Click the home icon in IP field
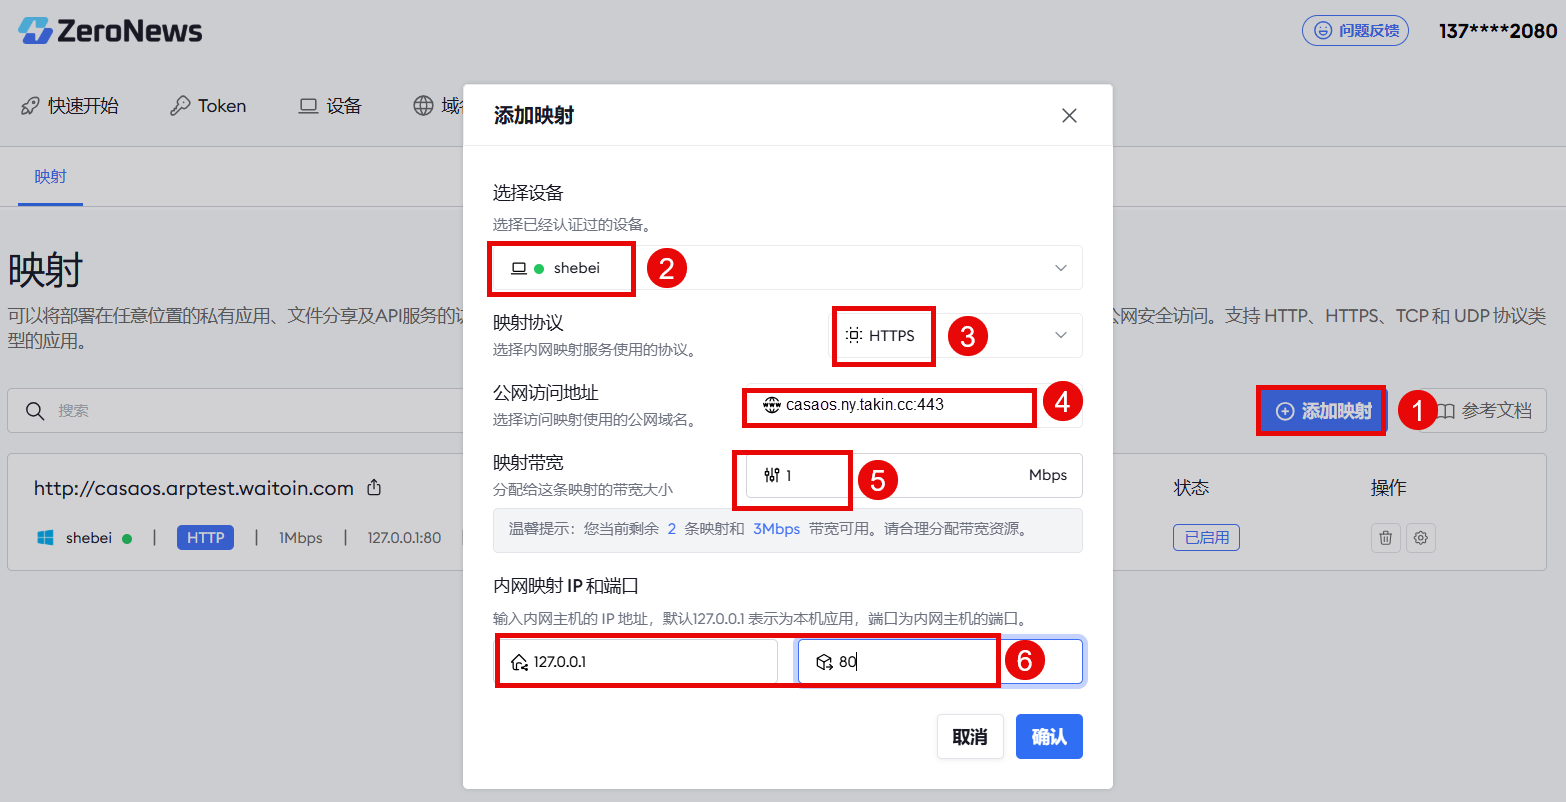The image size is (1566, 802). coord(519,662)
